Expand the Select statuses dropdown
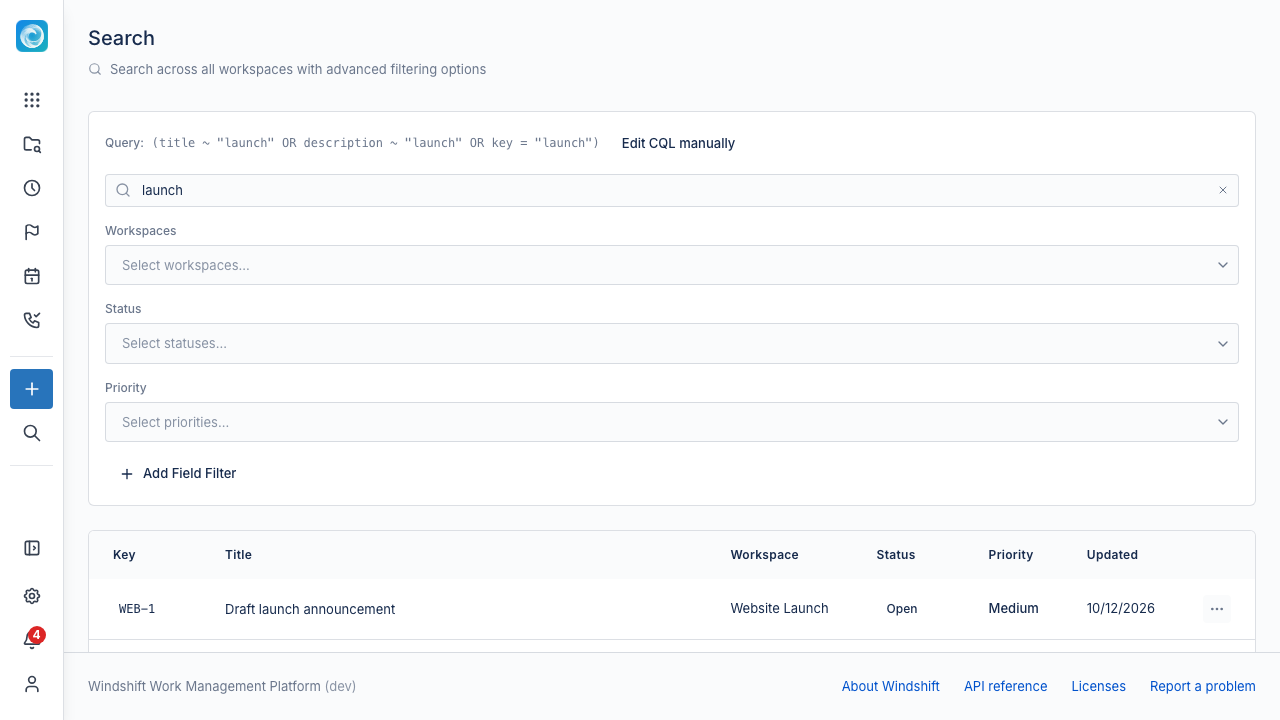1280x720 pixels. (x=672, y=343)
